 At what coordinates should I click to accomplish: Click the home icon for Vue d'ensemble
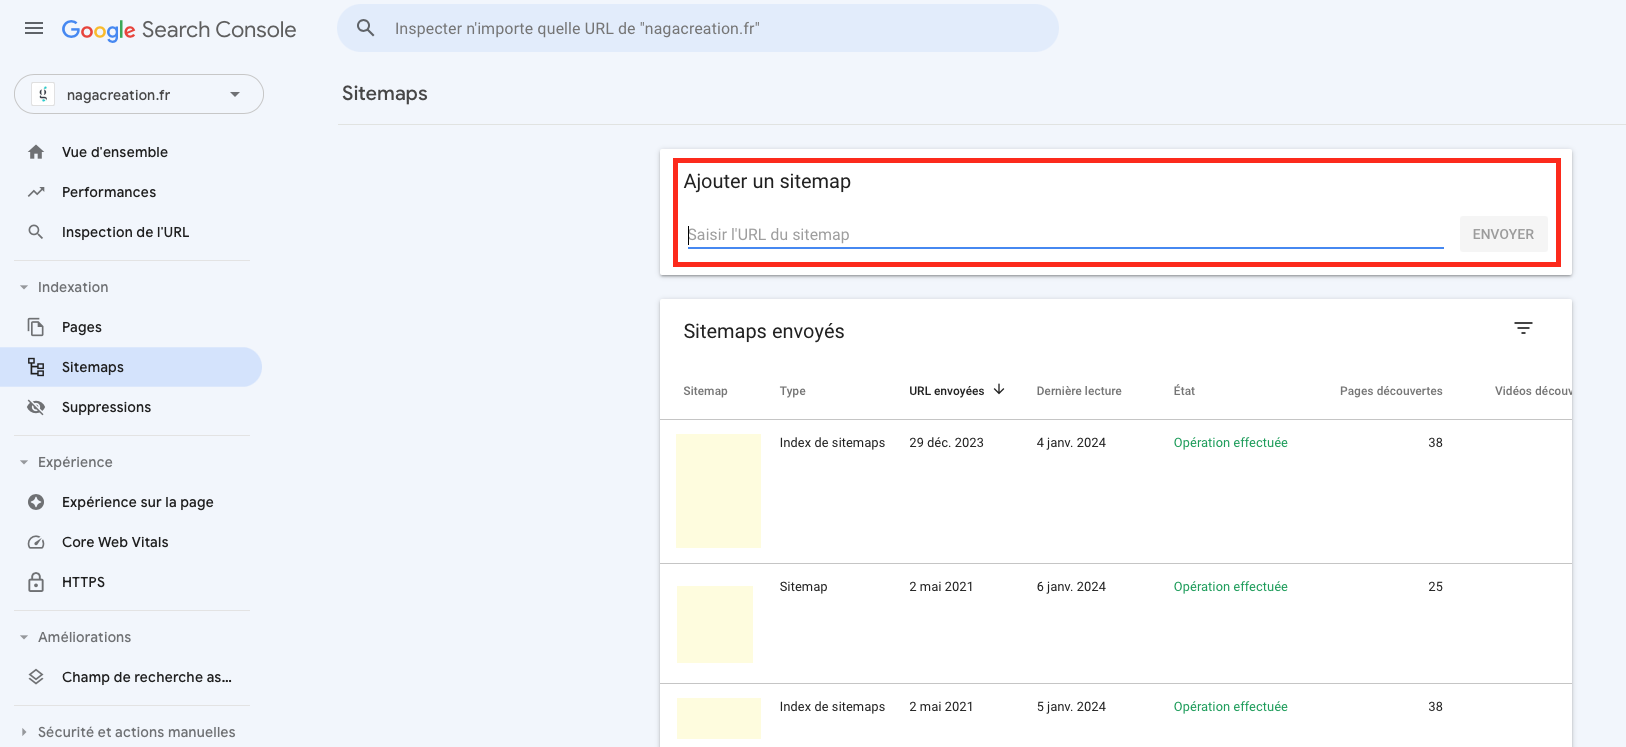[x=36, y=152]
